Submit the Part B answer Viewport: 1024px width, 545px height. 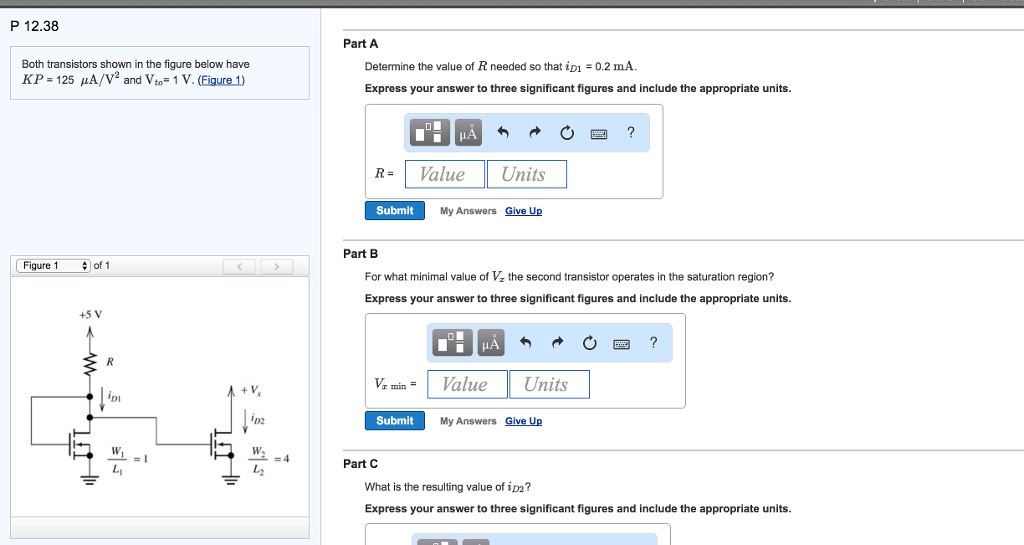(x=394, y=421)
